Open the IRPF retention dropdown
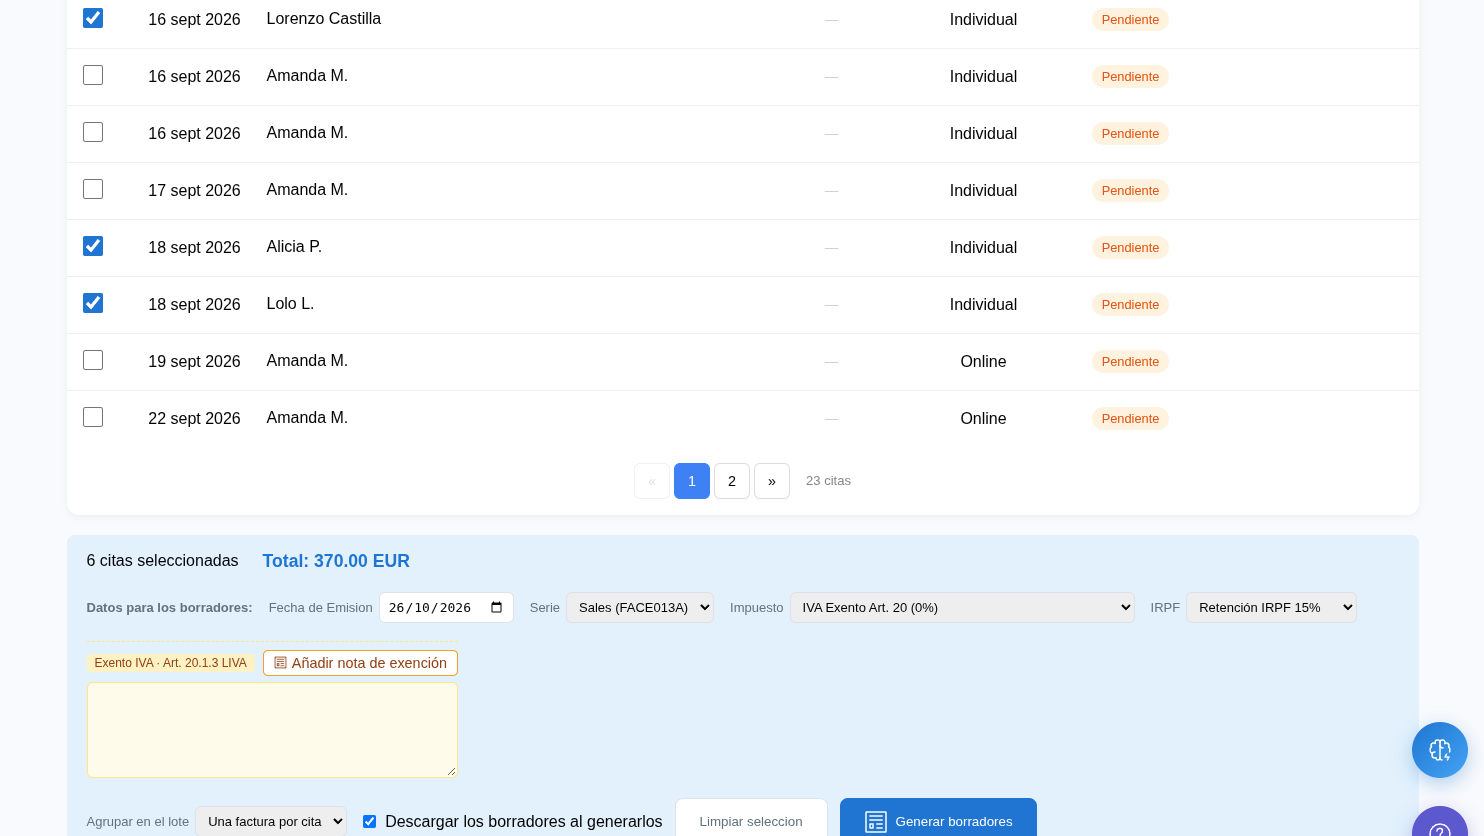The width and height of the screenshot is (1484, 836). pyautogui.click(x=1271, y=608)
